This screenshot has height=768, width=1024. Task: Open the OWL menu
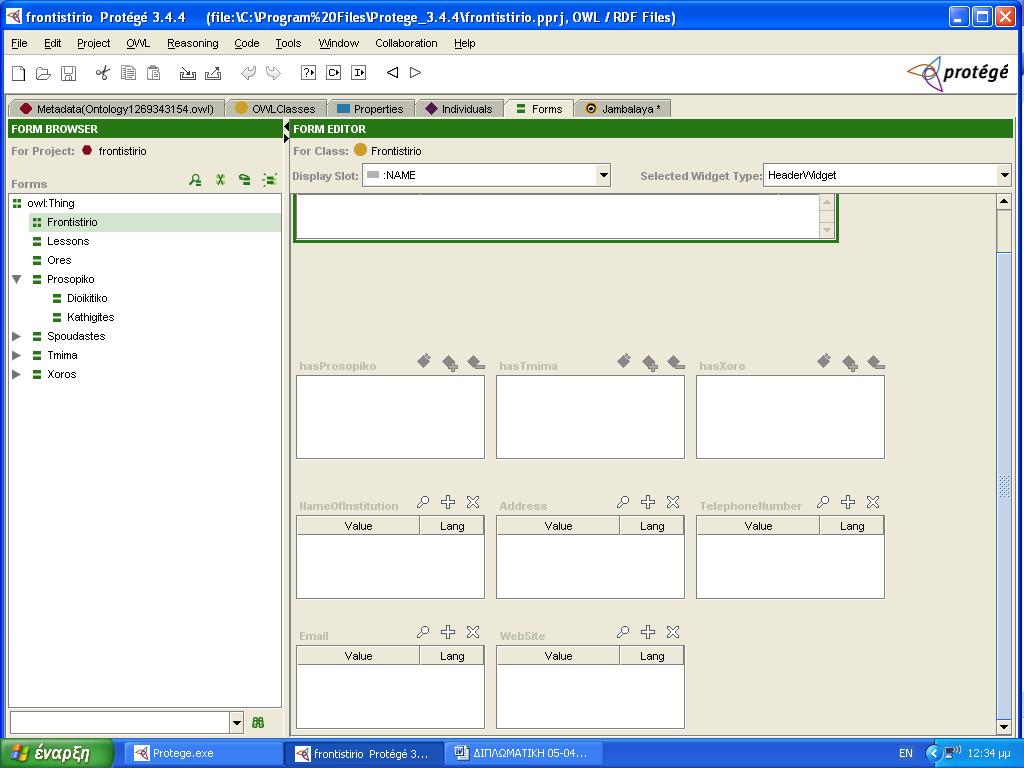[138, 43]
